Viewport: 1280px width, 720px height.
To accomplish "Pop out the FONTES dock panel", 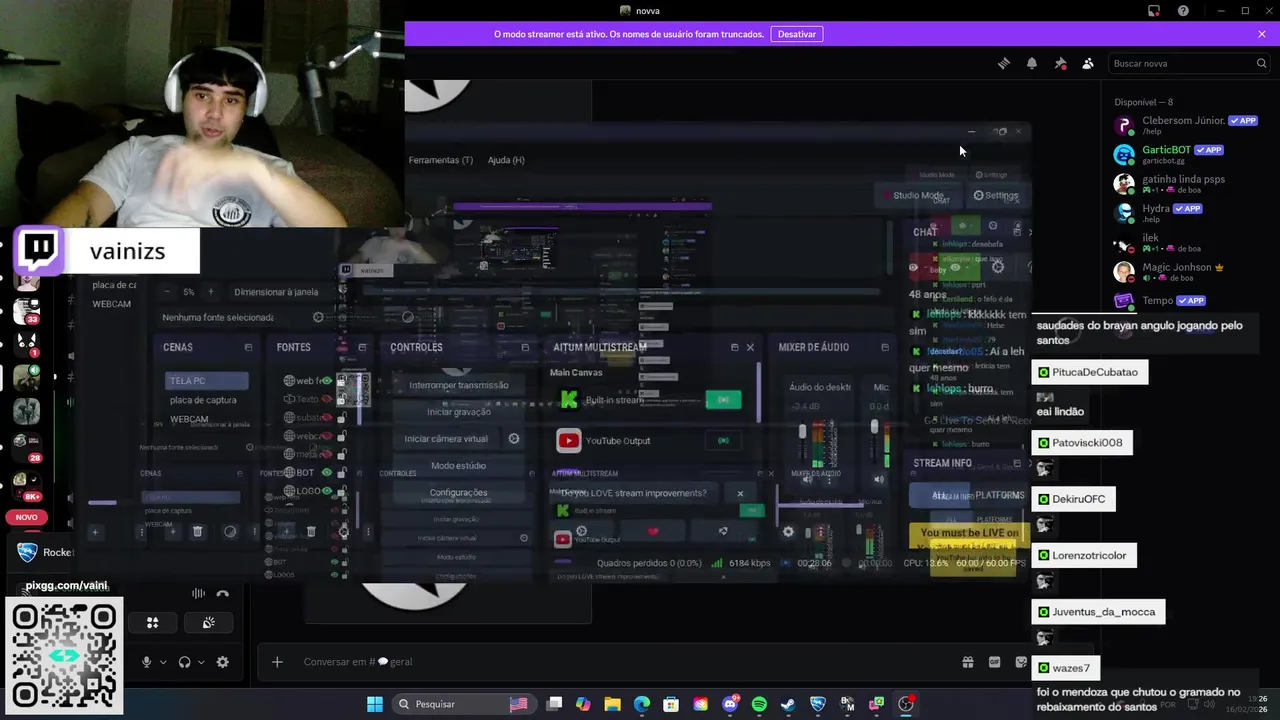I will 362,347.
